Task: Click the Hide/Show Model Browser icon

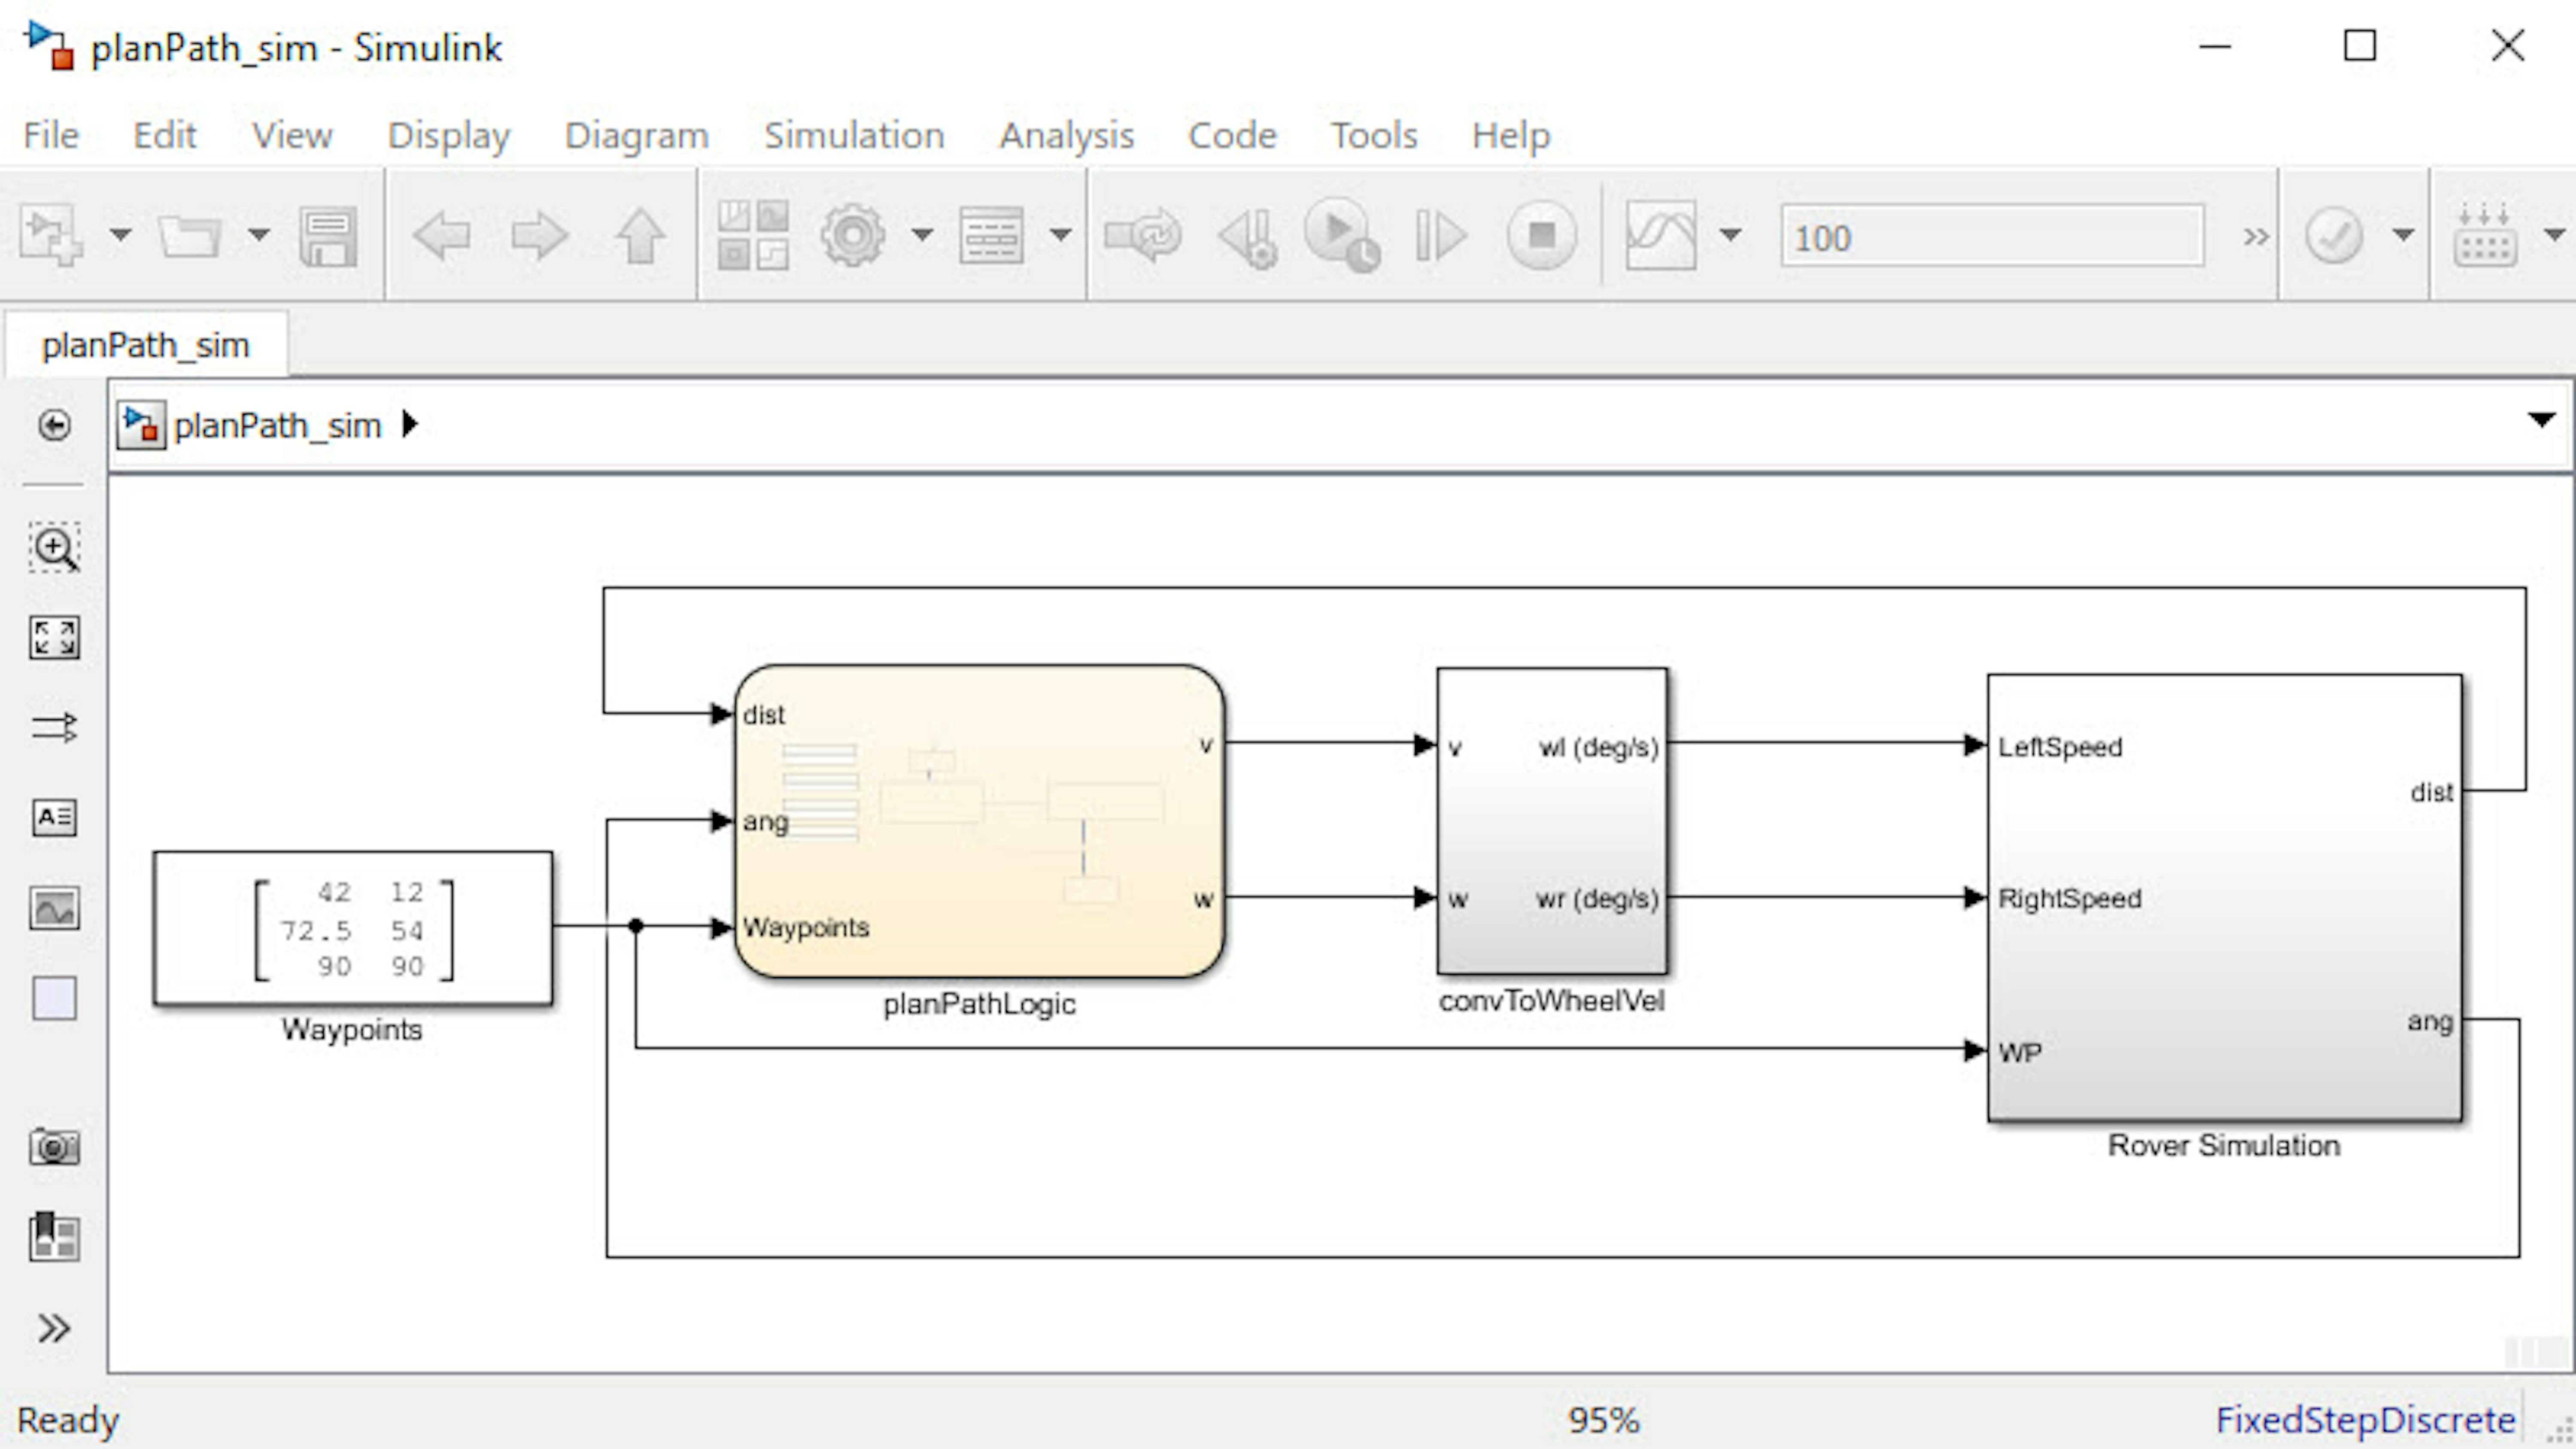Action: 54,426
